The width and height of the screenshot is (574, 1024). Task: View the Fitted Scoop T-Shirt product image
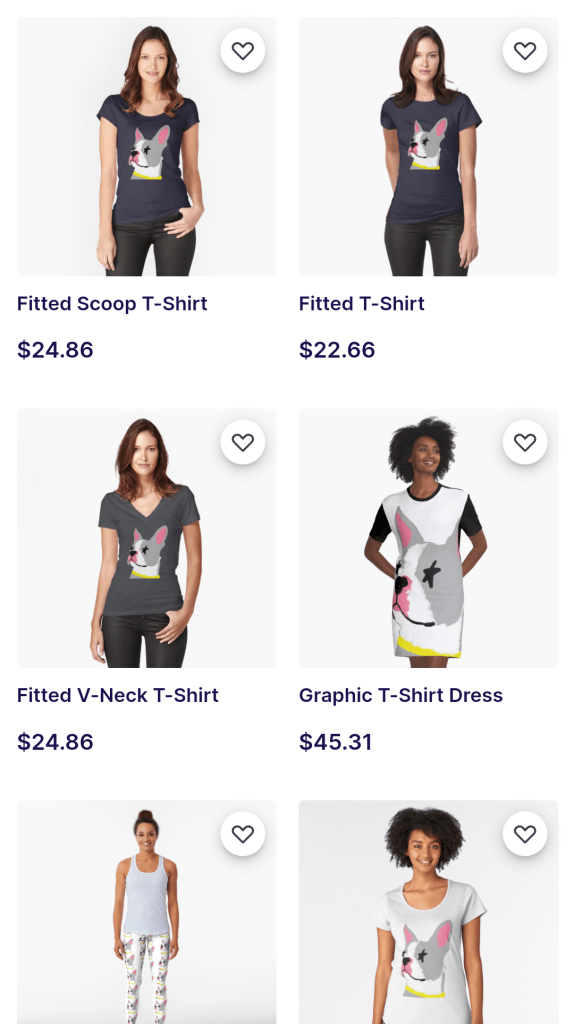(x=147, y=146)
